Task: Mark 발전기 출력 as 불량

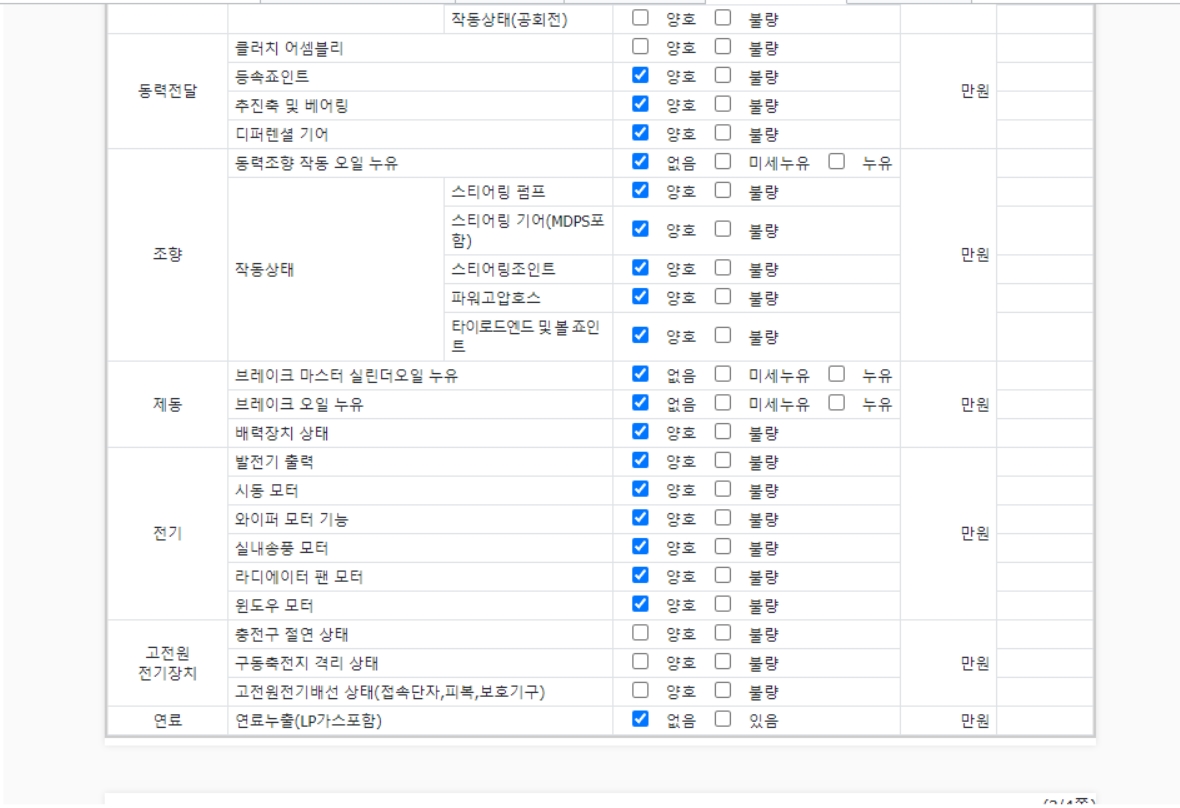Action: click(723, 461)
